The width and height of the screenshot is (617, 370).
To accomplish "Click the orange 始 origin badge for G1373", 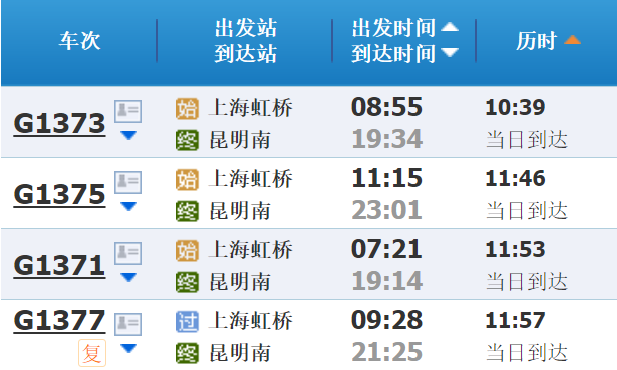I will [187, 109].
